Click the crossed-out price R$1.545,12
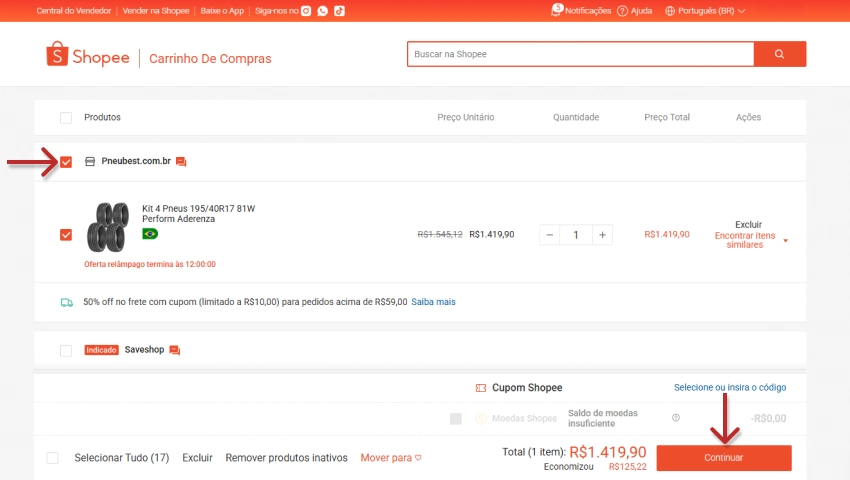 [x=440, y=234]
